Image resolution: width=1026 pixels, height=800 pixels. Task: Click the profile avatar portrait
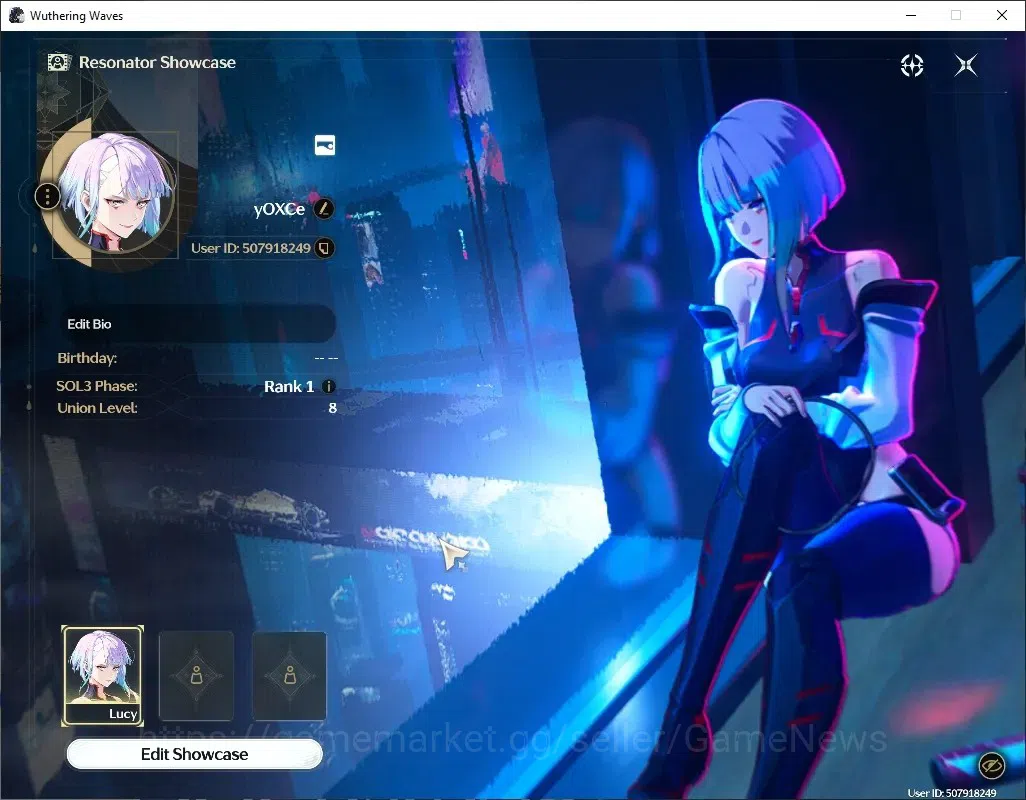point(116,194)
